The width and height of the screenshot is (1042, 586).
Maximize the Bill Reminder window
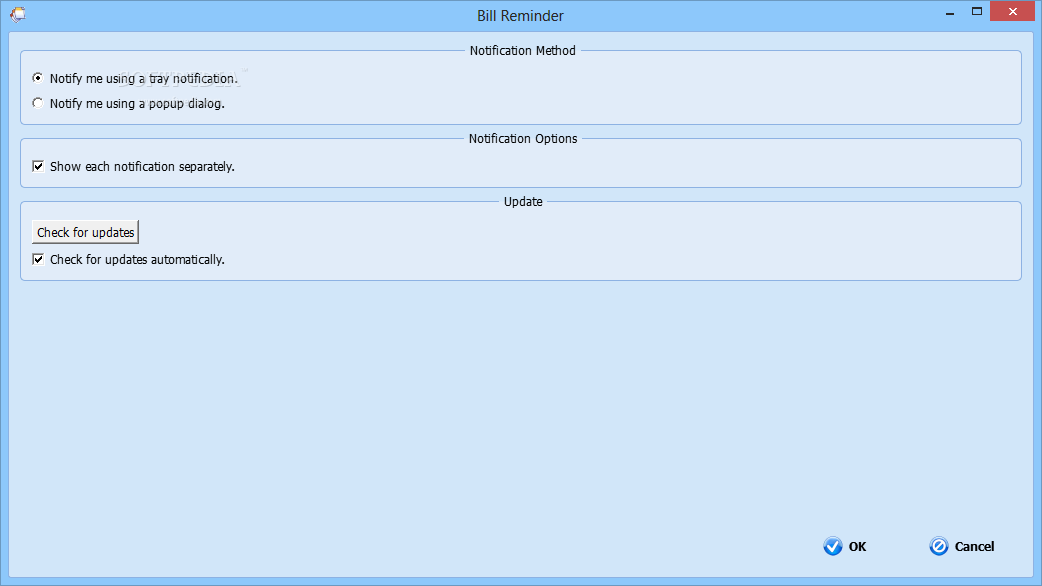(977, 11)
